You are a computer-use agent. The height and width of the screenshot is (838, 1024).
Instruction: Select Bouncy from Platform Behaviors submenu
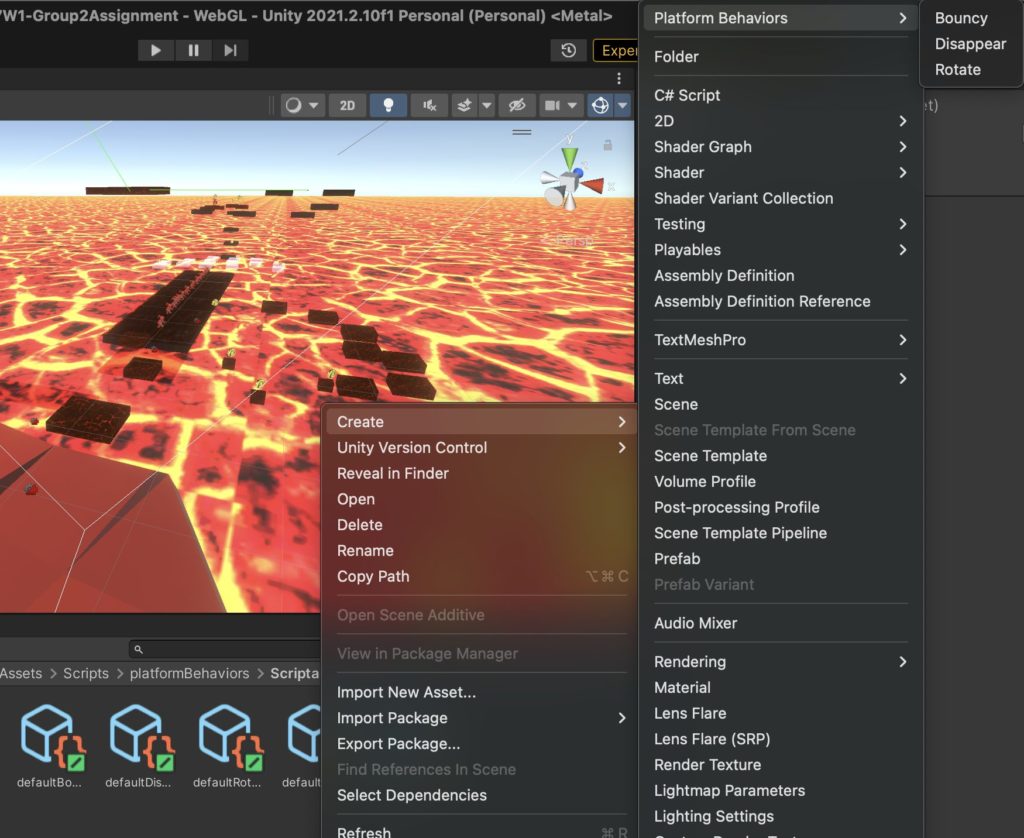point(960,18)
